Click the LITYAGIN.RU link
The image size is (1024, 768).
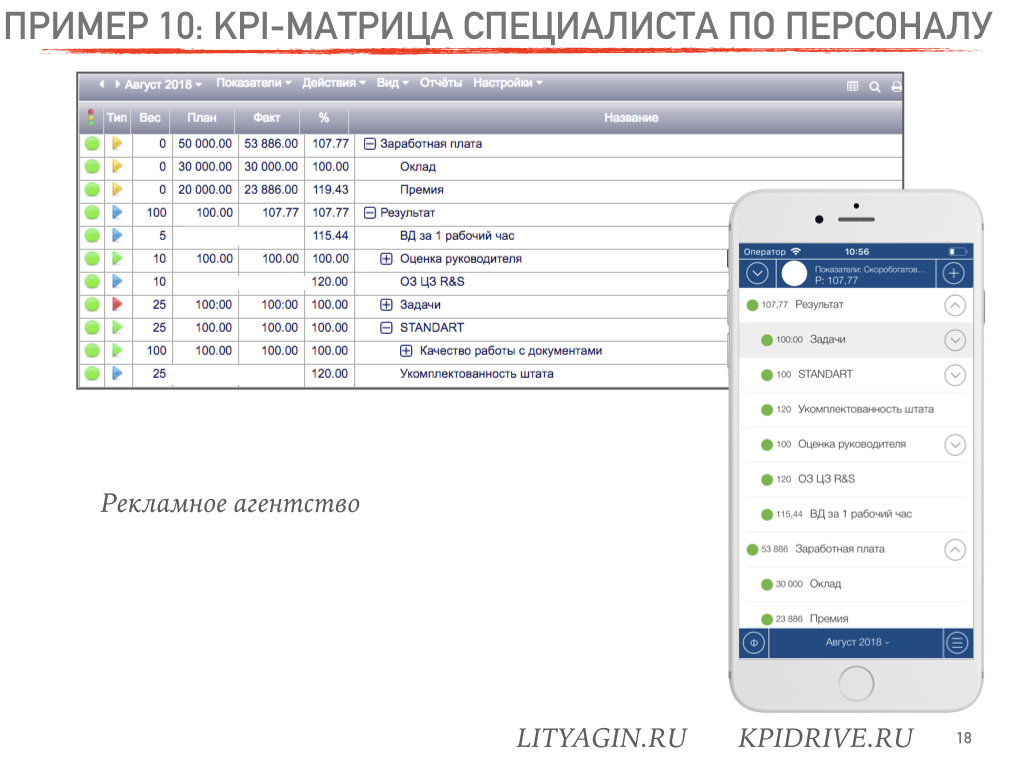click(x=601, y=738)
